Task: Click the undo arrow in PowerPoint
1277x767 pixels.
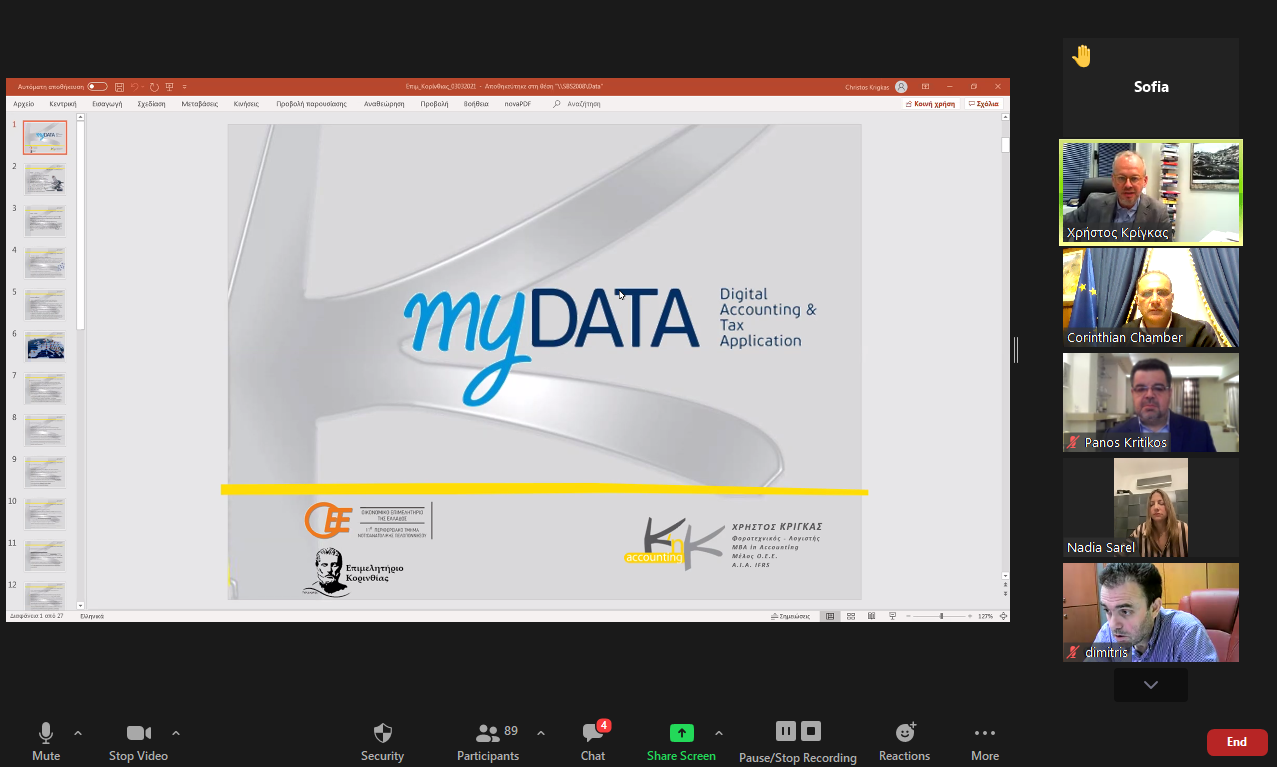Action: (x=134, y=87)
